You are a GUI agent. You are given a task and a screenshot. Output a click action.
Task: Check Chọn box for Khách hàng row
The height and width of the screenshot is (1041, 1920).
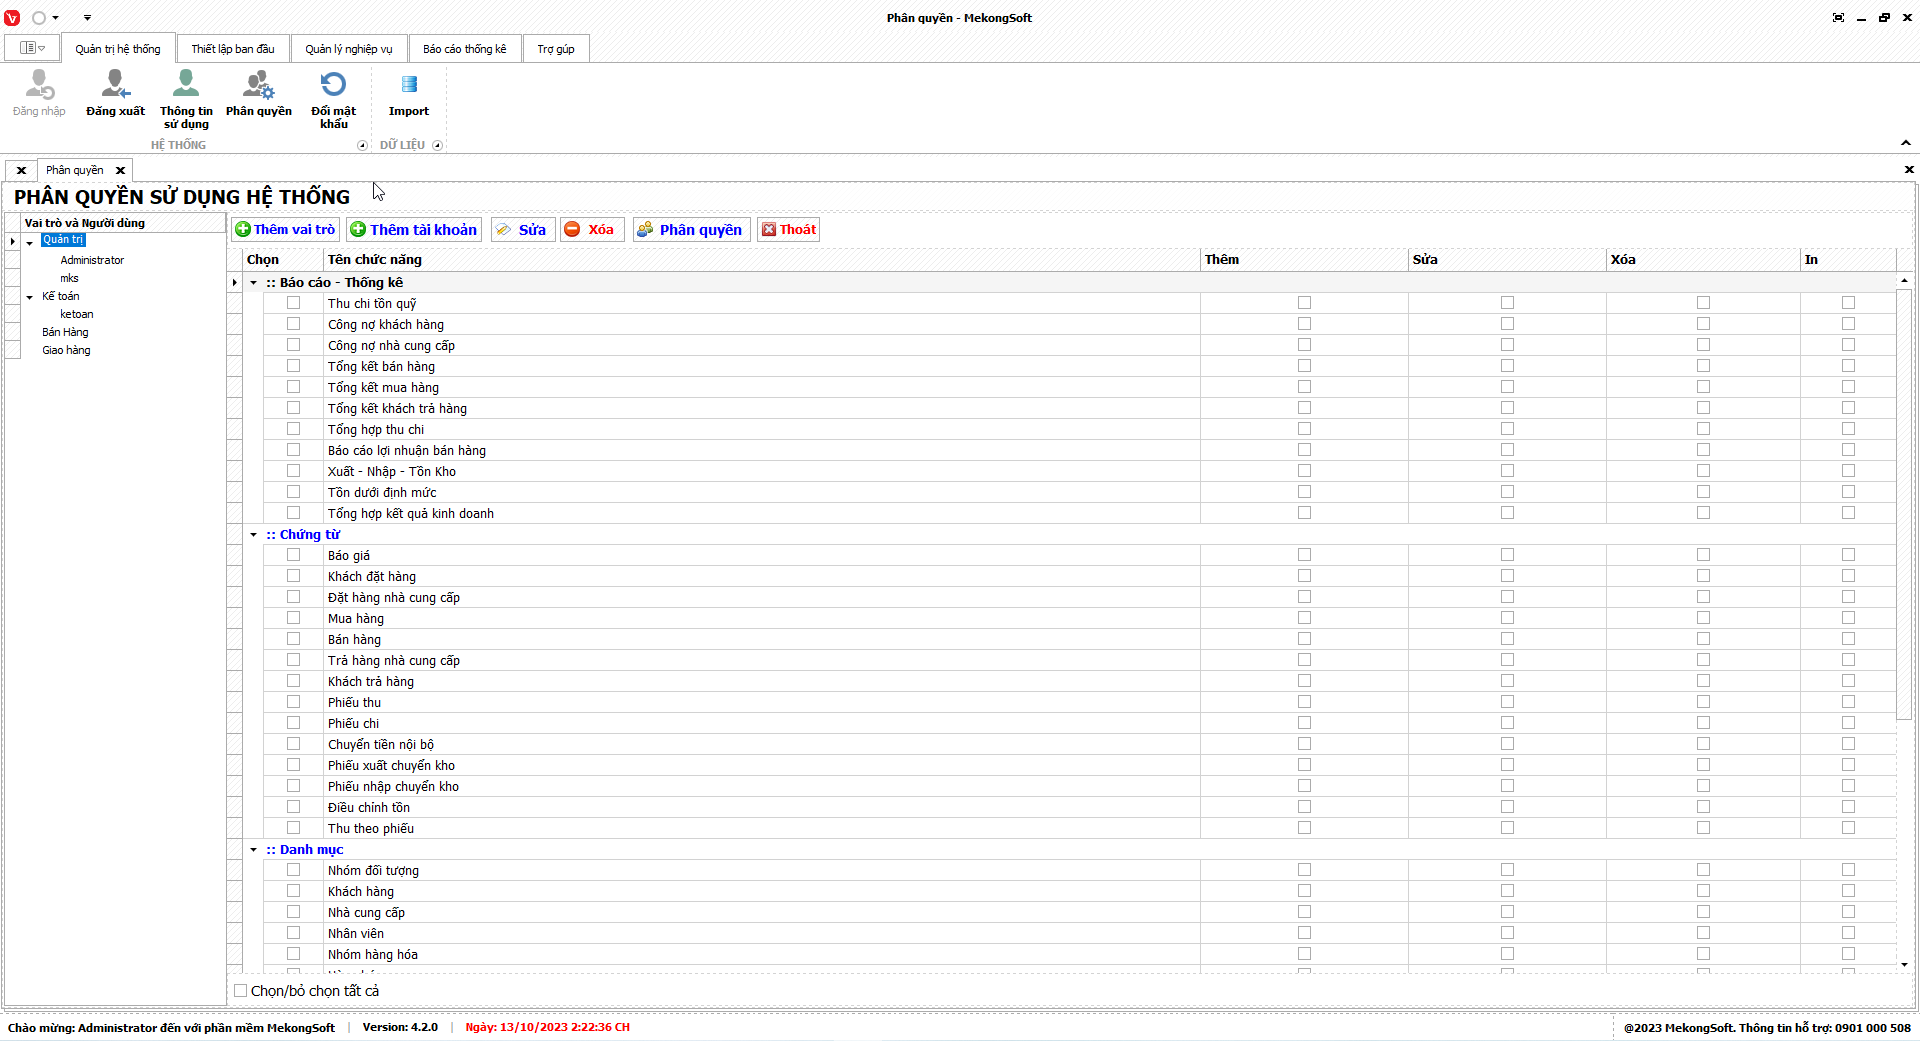coord(293,891)
